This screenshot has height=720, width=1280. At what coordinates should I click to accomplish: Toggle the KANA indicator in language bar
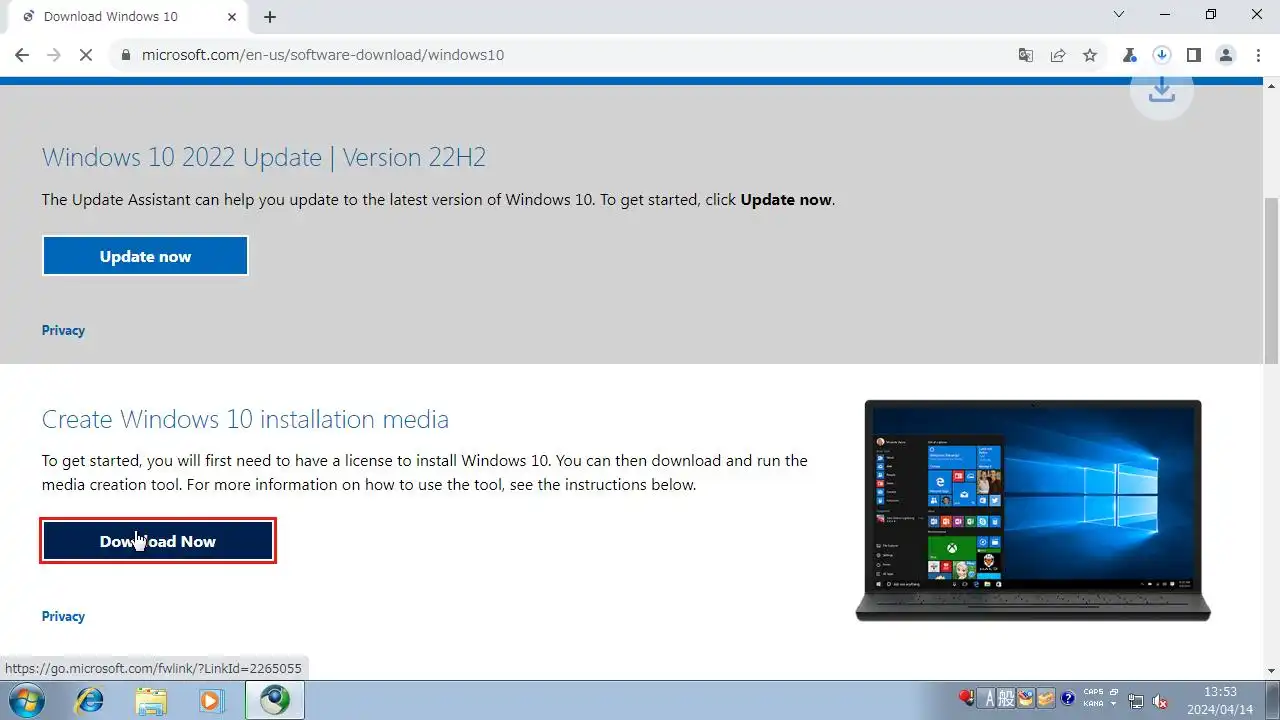1093,704
